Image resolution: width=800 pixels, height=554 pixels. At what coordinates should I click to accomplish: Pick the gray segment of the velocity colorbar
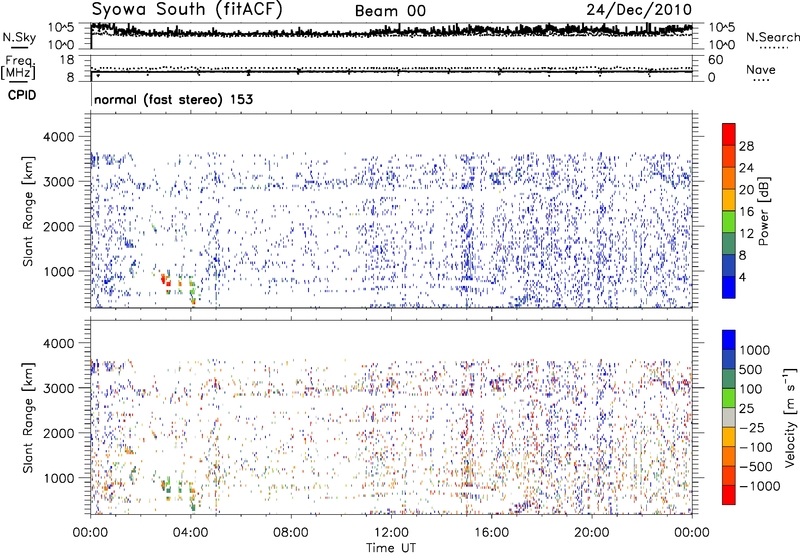(x=729, y=418)
